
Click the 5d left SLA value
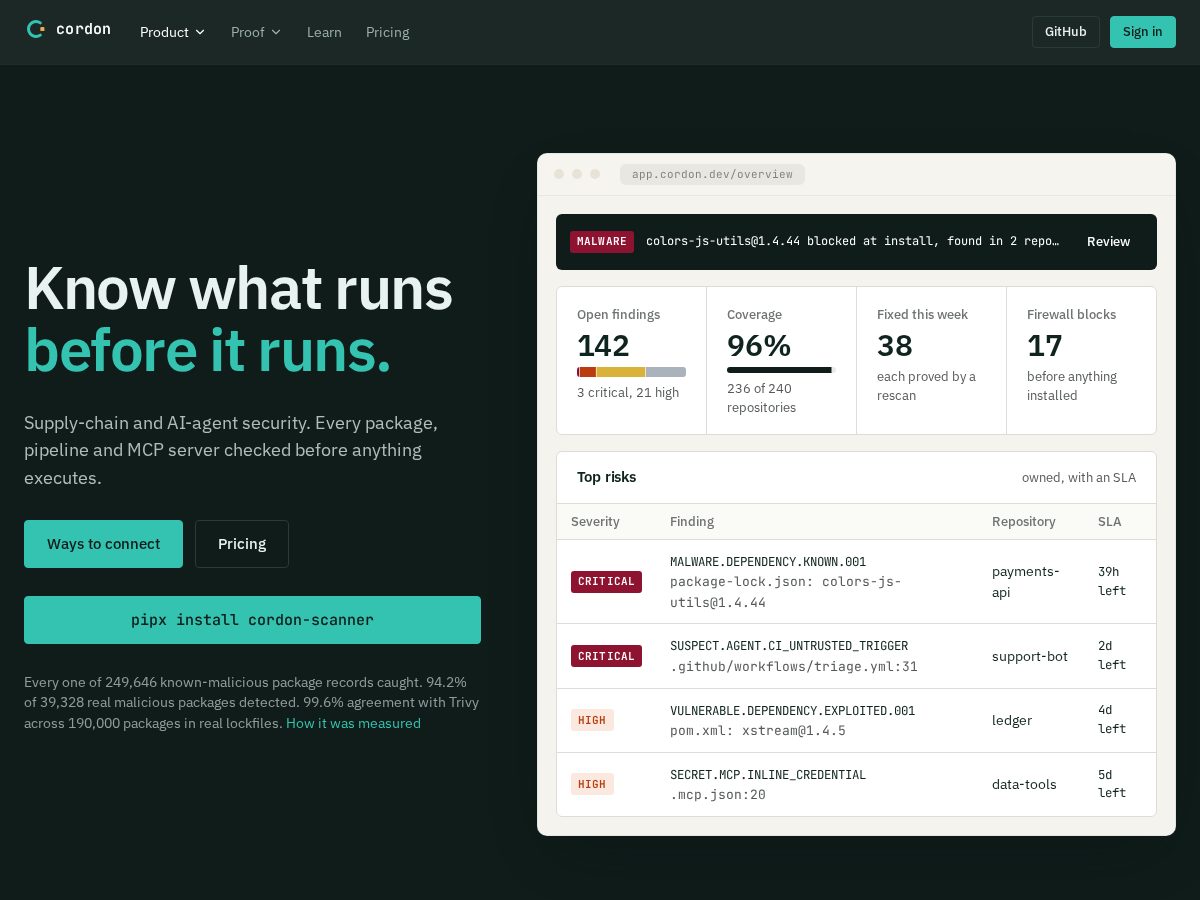1112,783
